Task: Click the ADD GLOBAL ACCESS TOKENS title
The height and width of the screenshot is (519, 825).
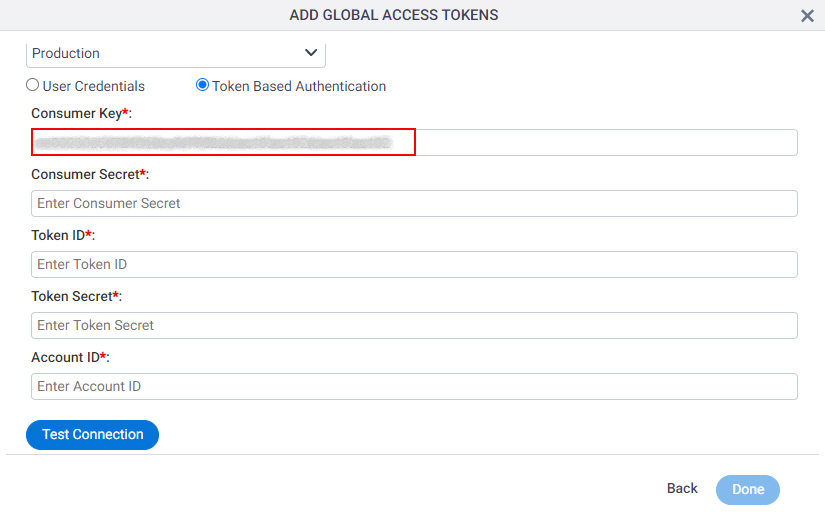Action: 394,15
